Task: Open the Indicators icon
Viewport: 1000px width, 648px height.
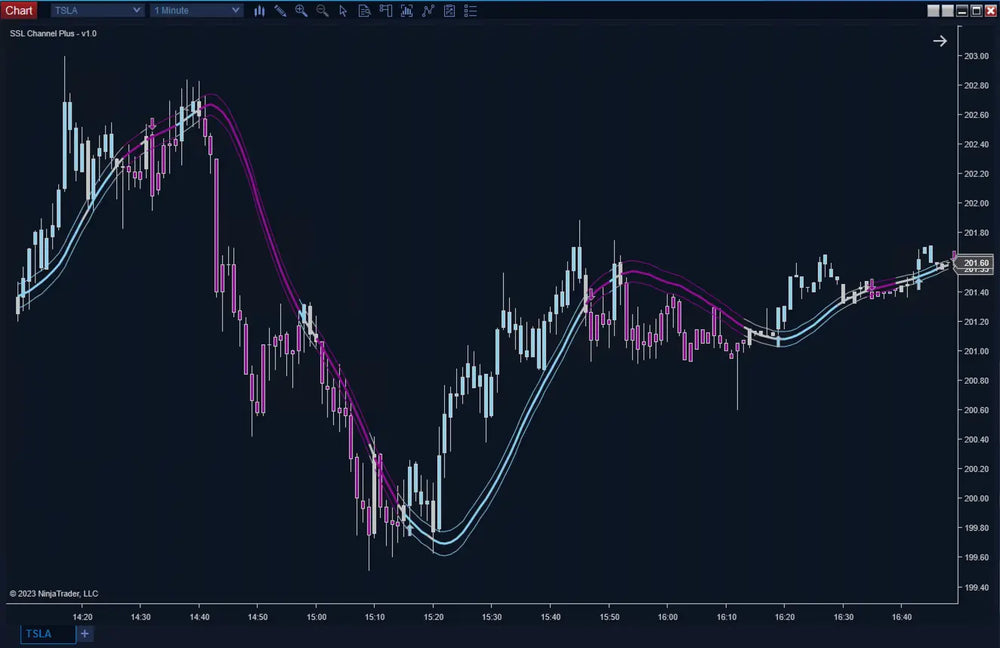Action: coord(428,10)
